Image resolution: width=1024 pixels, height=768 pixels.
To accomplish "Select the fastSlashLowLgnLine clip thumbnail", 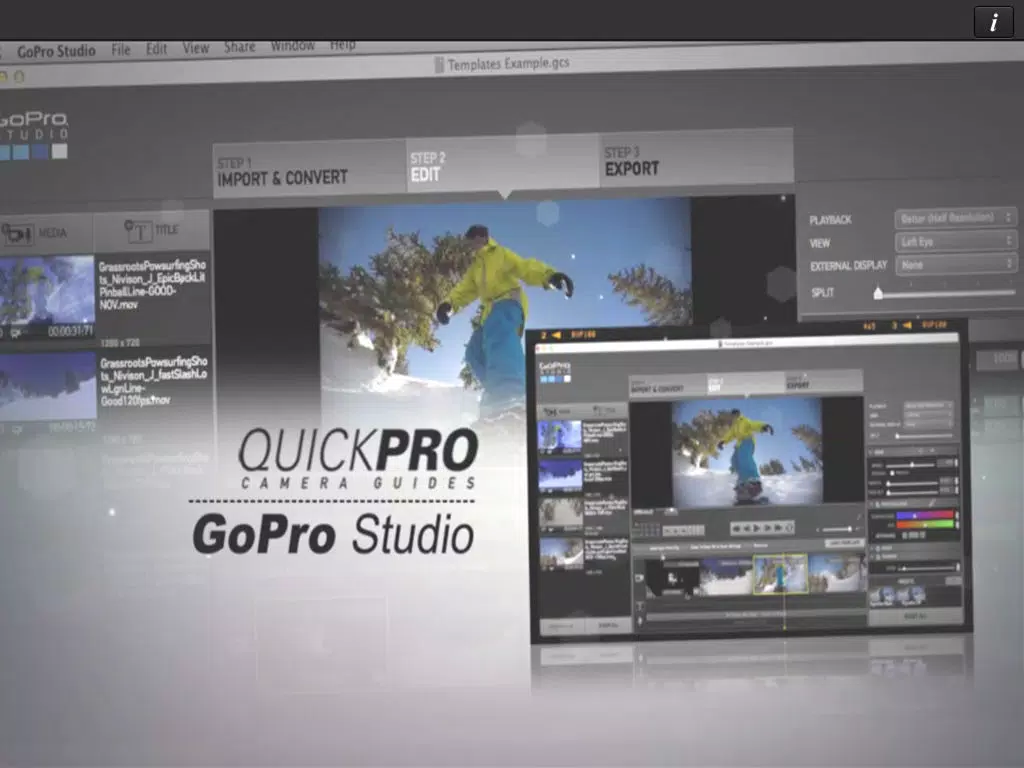I will tap(48, 387).
